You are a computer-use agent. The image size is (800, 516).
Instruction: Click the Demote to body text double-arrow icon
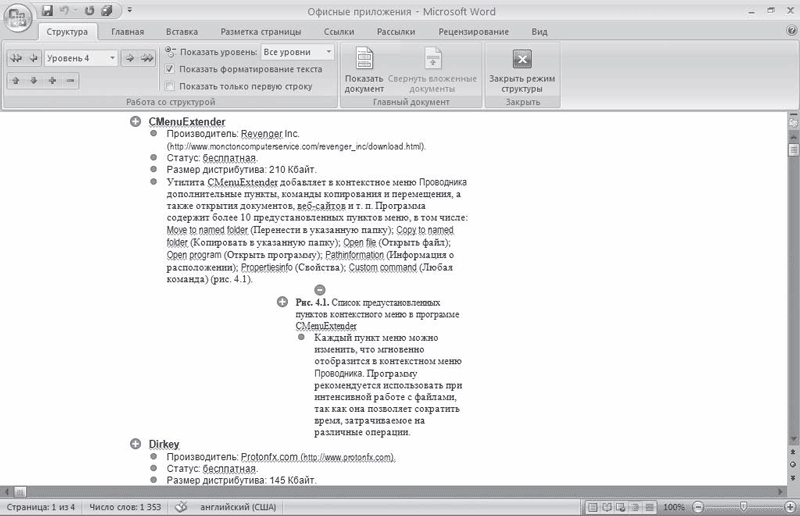click(147, 58)
